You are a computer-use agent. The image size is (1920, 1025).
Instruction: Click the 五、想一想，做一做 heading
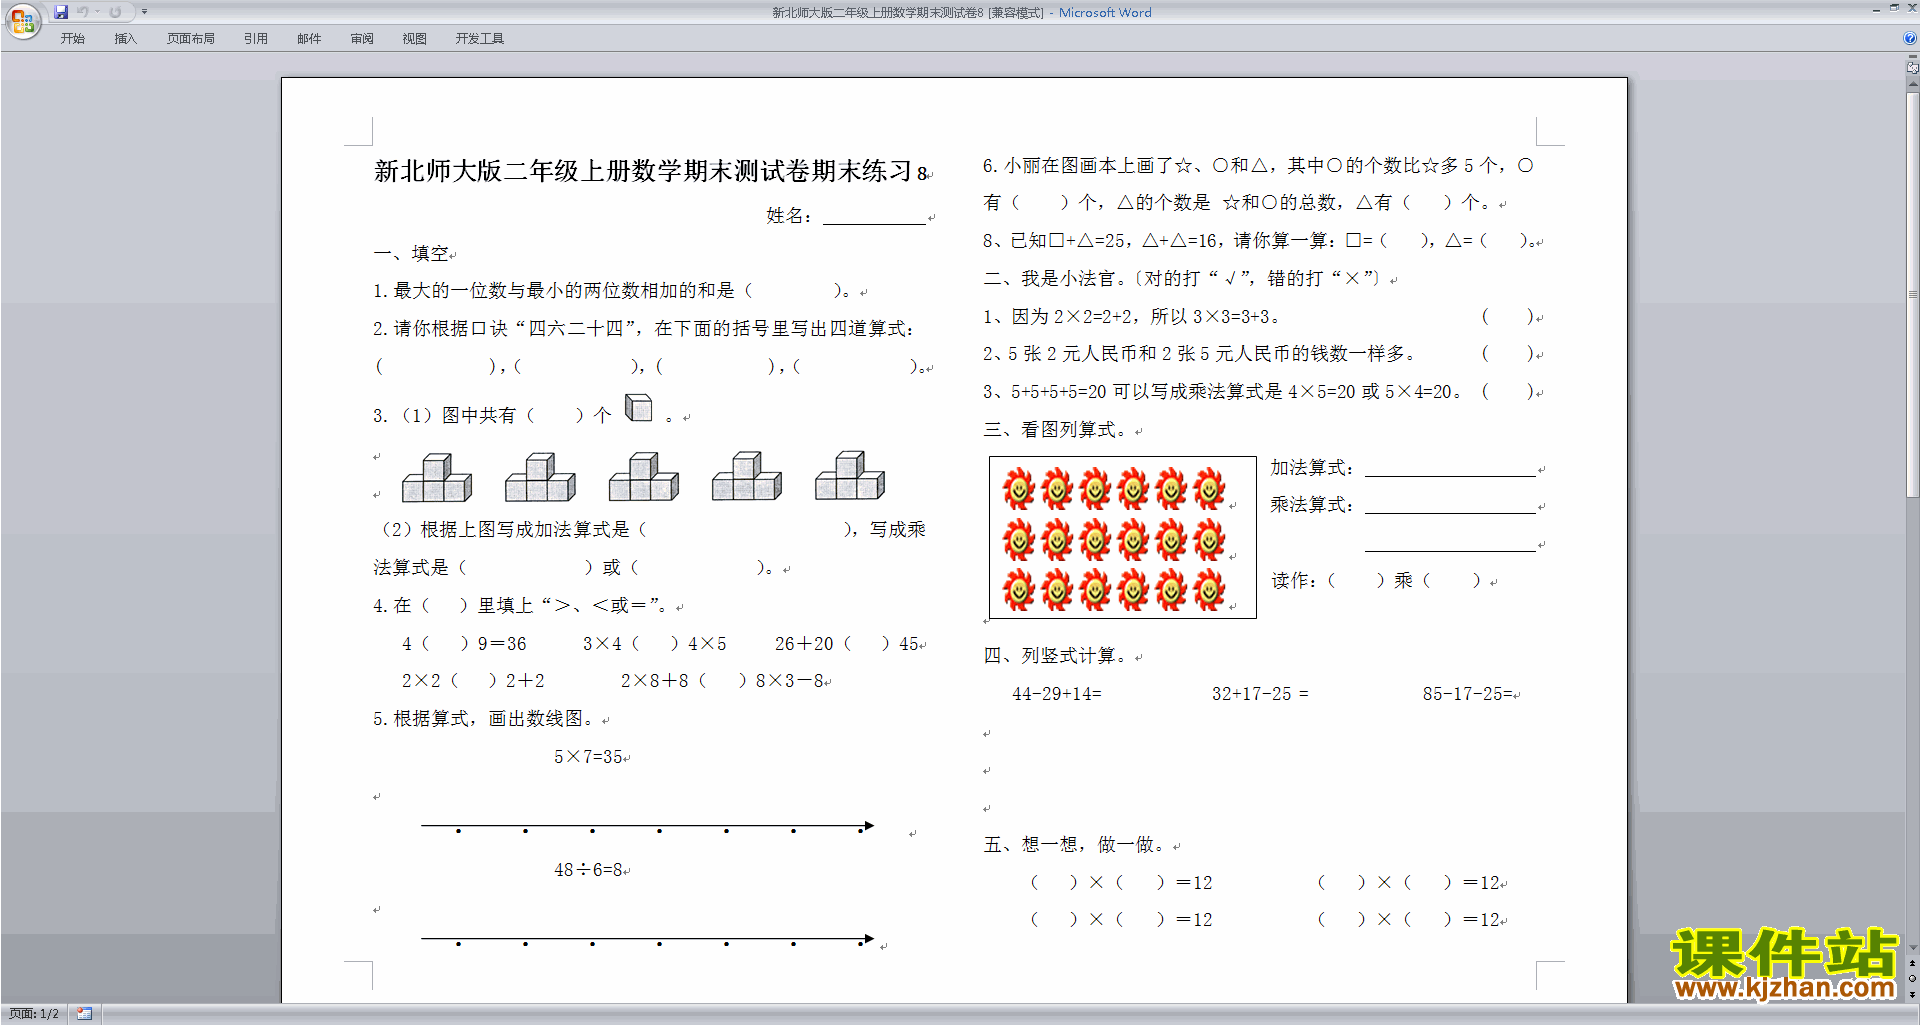pyautogui.click(x=1076, y=845)
